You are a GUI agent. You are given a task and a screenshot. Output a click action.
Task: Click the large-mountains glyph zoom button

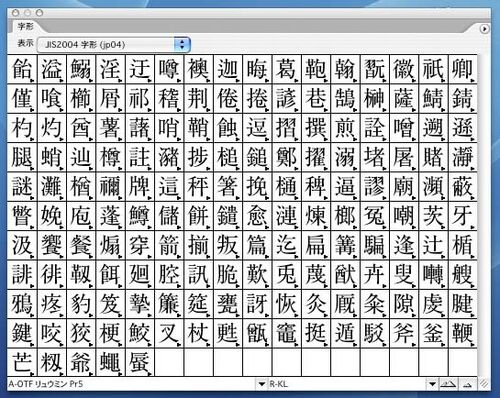click(448, 384)
